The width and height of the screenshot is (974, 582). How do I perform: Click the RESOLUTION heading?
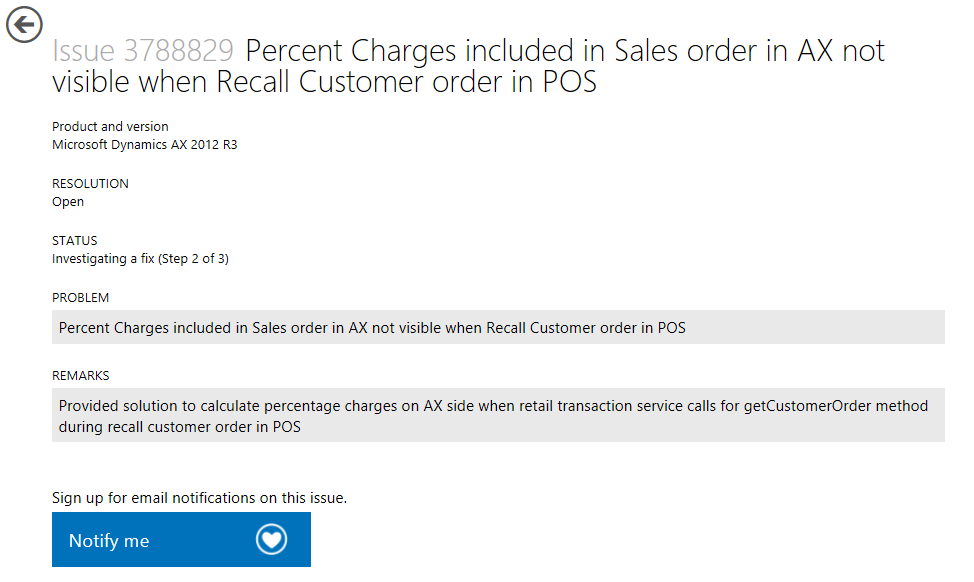click(x=90, y=184)
